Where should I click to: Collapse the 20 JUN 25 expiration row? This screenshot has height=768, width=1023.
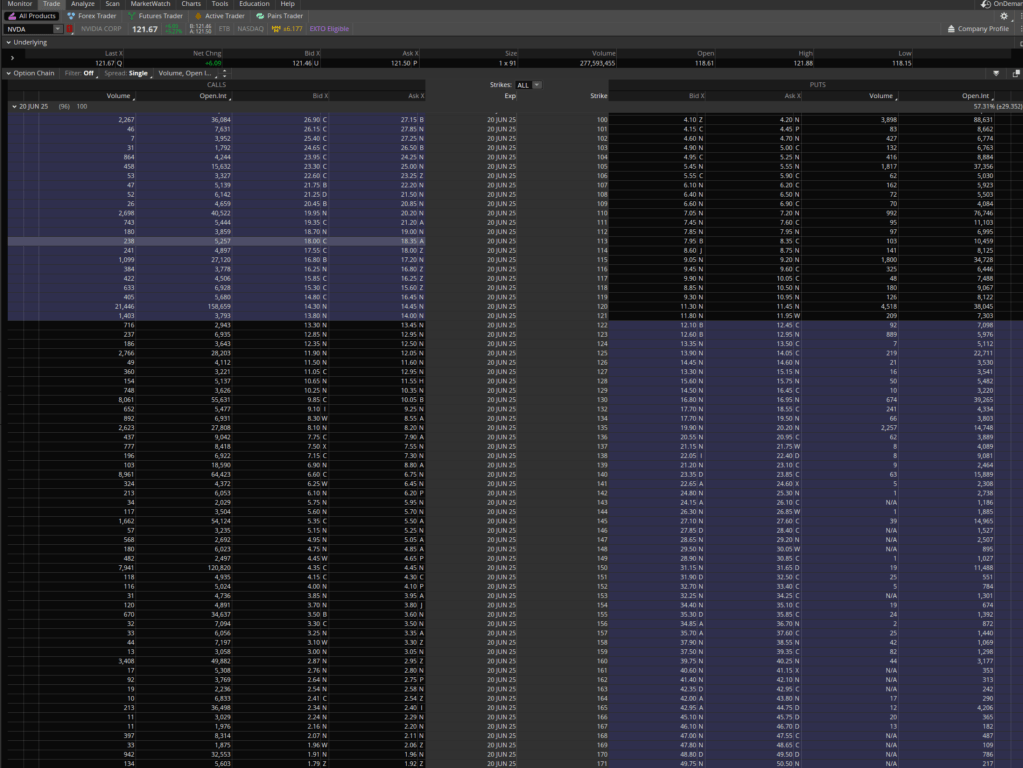coord(14,106)
